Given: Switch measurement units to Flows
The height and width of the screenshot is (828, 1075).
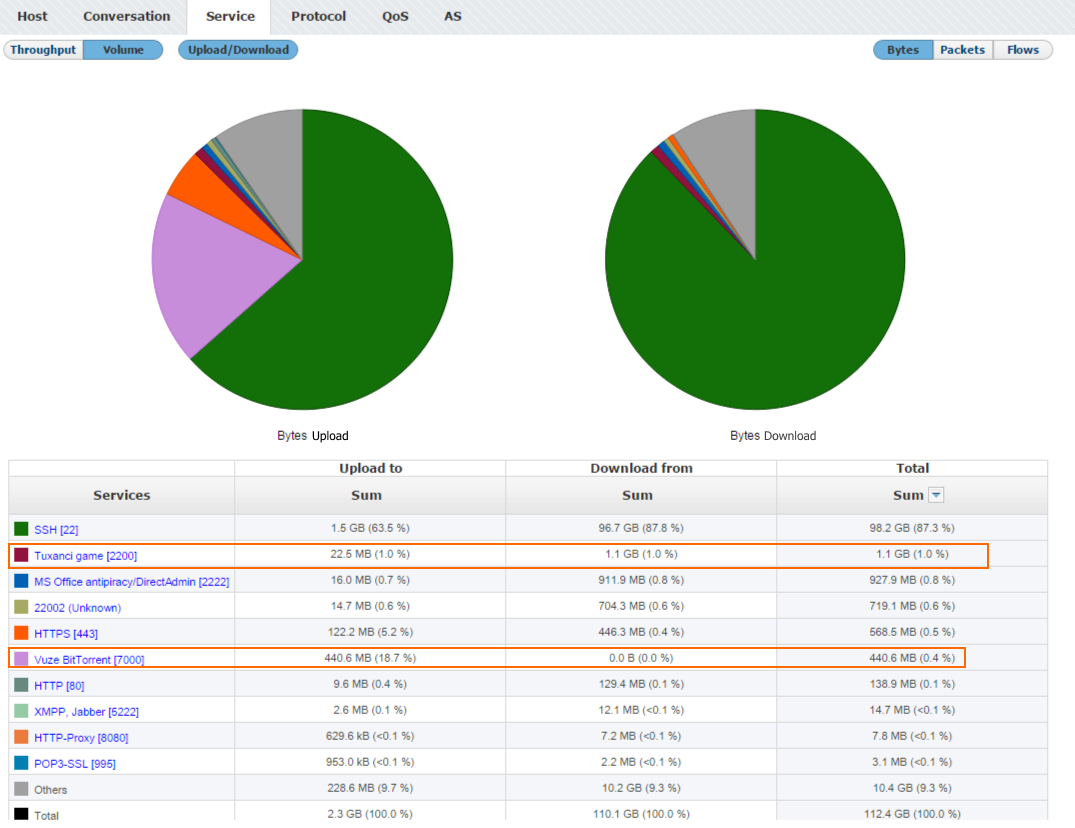Looking at the screenshot, I should tap(1022, 49).
